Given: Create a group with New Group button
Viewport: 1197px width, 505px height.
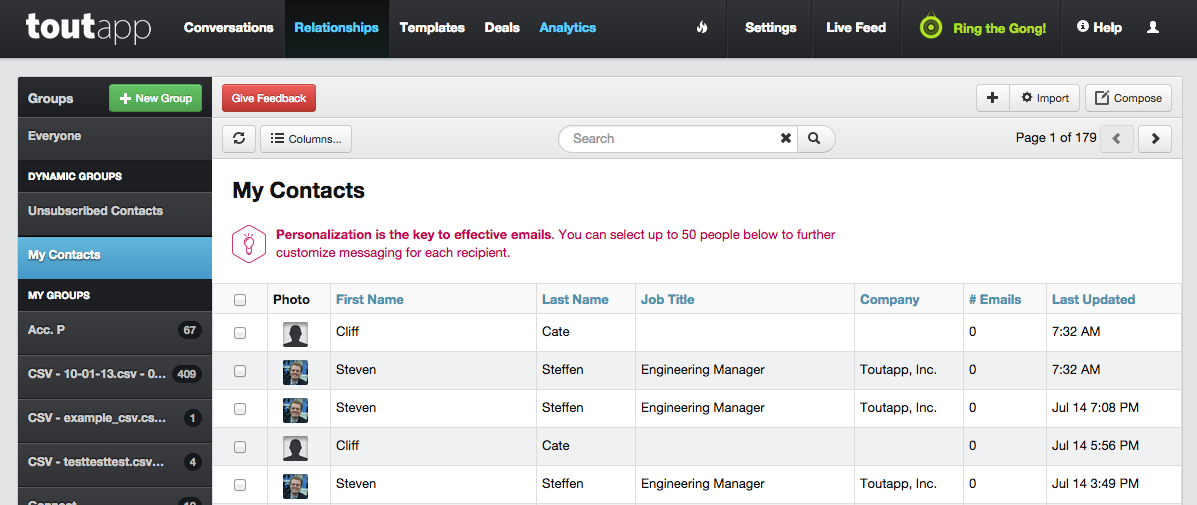Looking at the screenshot, I should click(x=155, y=98).
